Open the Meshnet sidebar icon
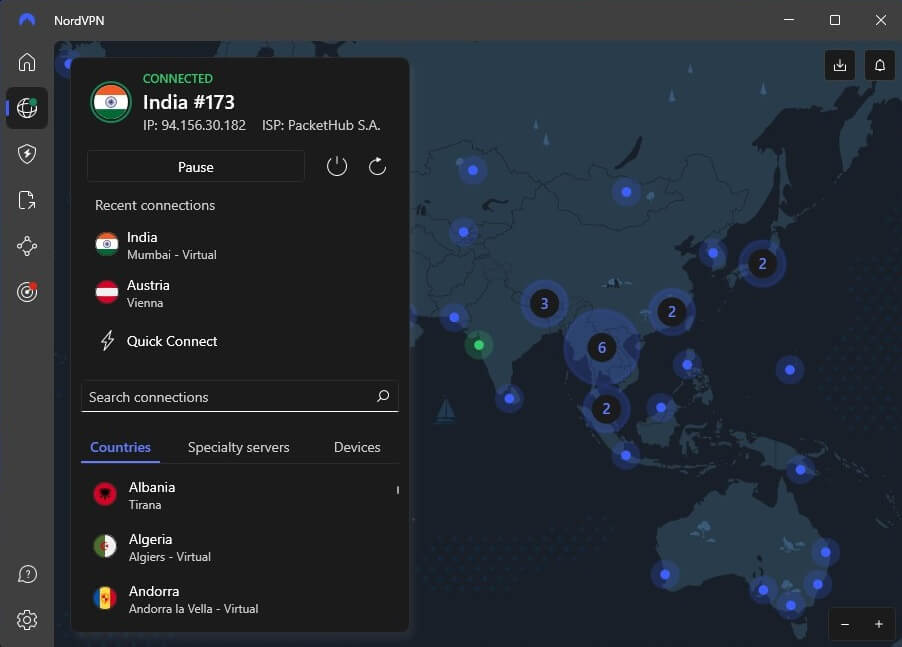The image size is (902, 647). pos(27,246)
